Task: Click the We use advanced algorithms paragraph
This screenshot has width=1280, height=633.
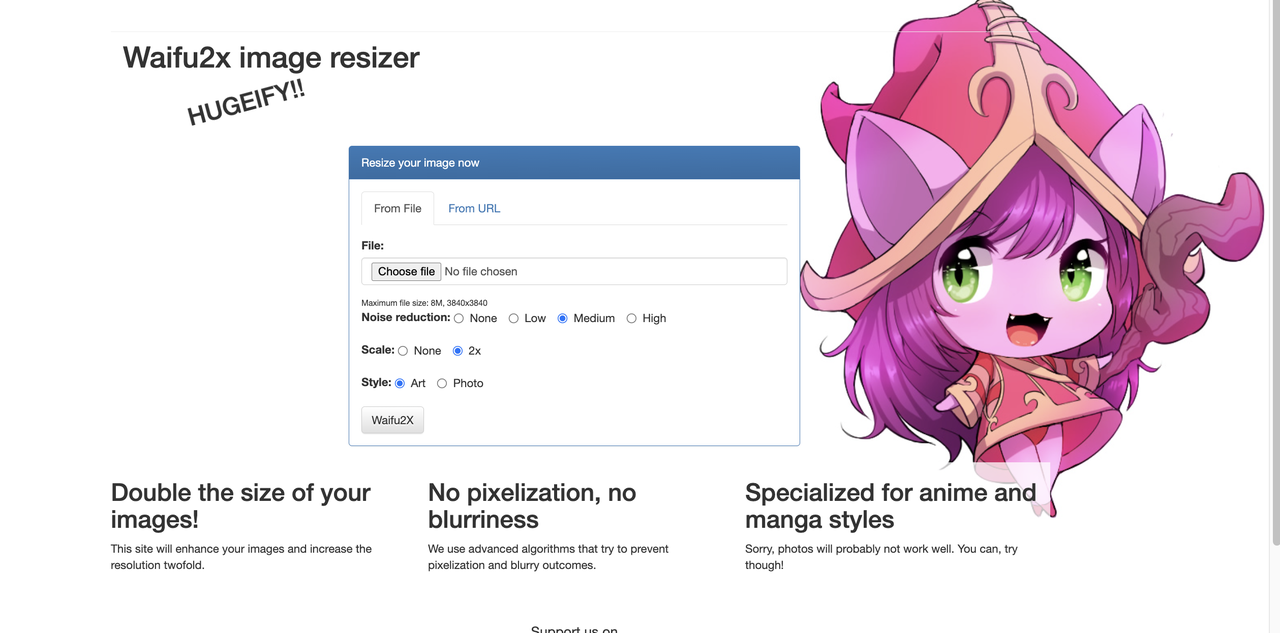Action: click(x=548, y=557)
